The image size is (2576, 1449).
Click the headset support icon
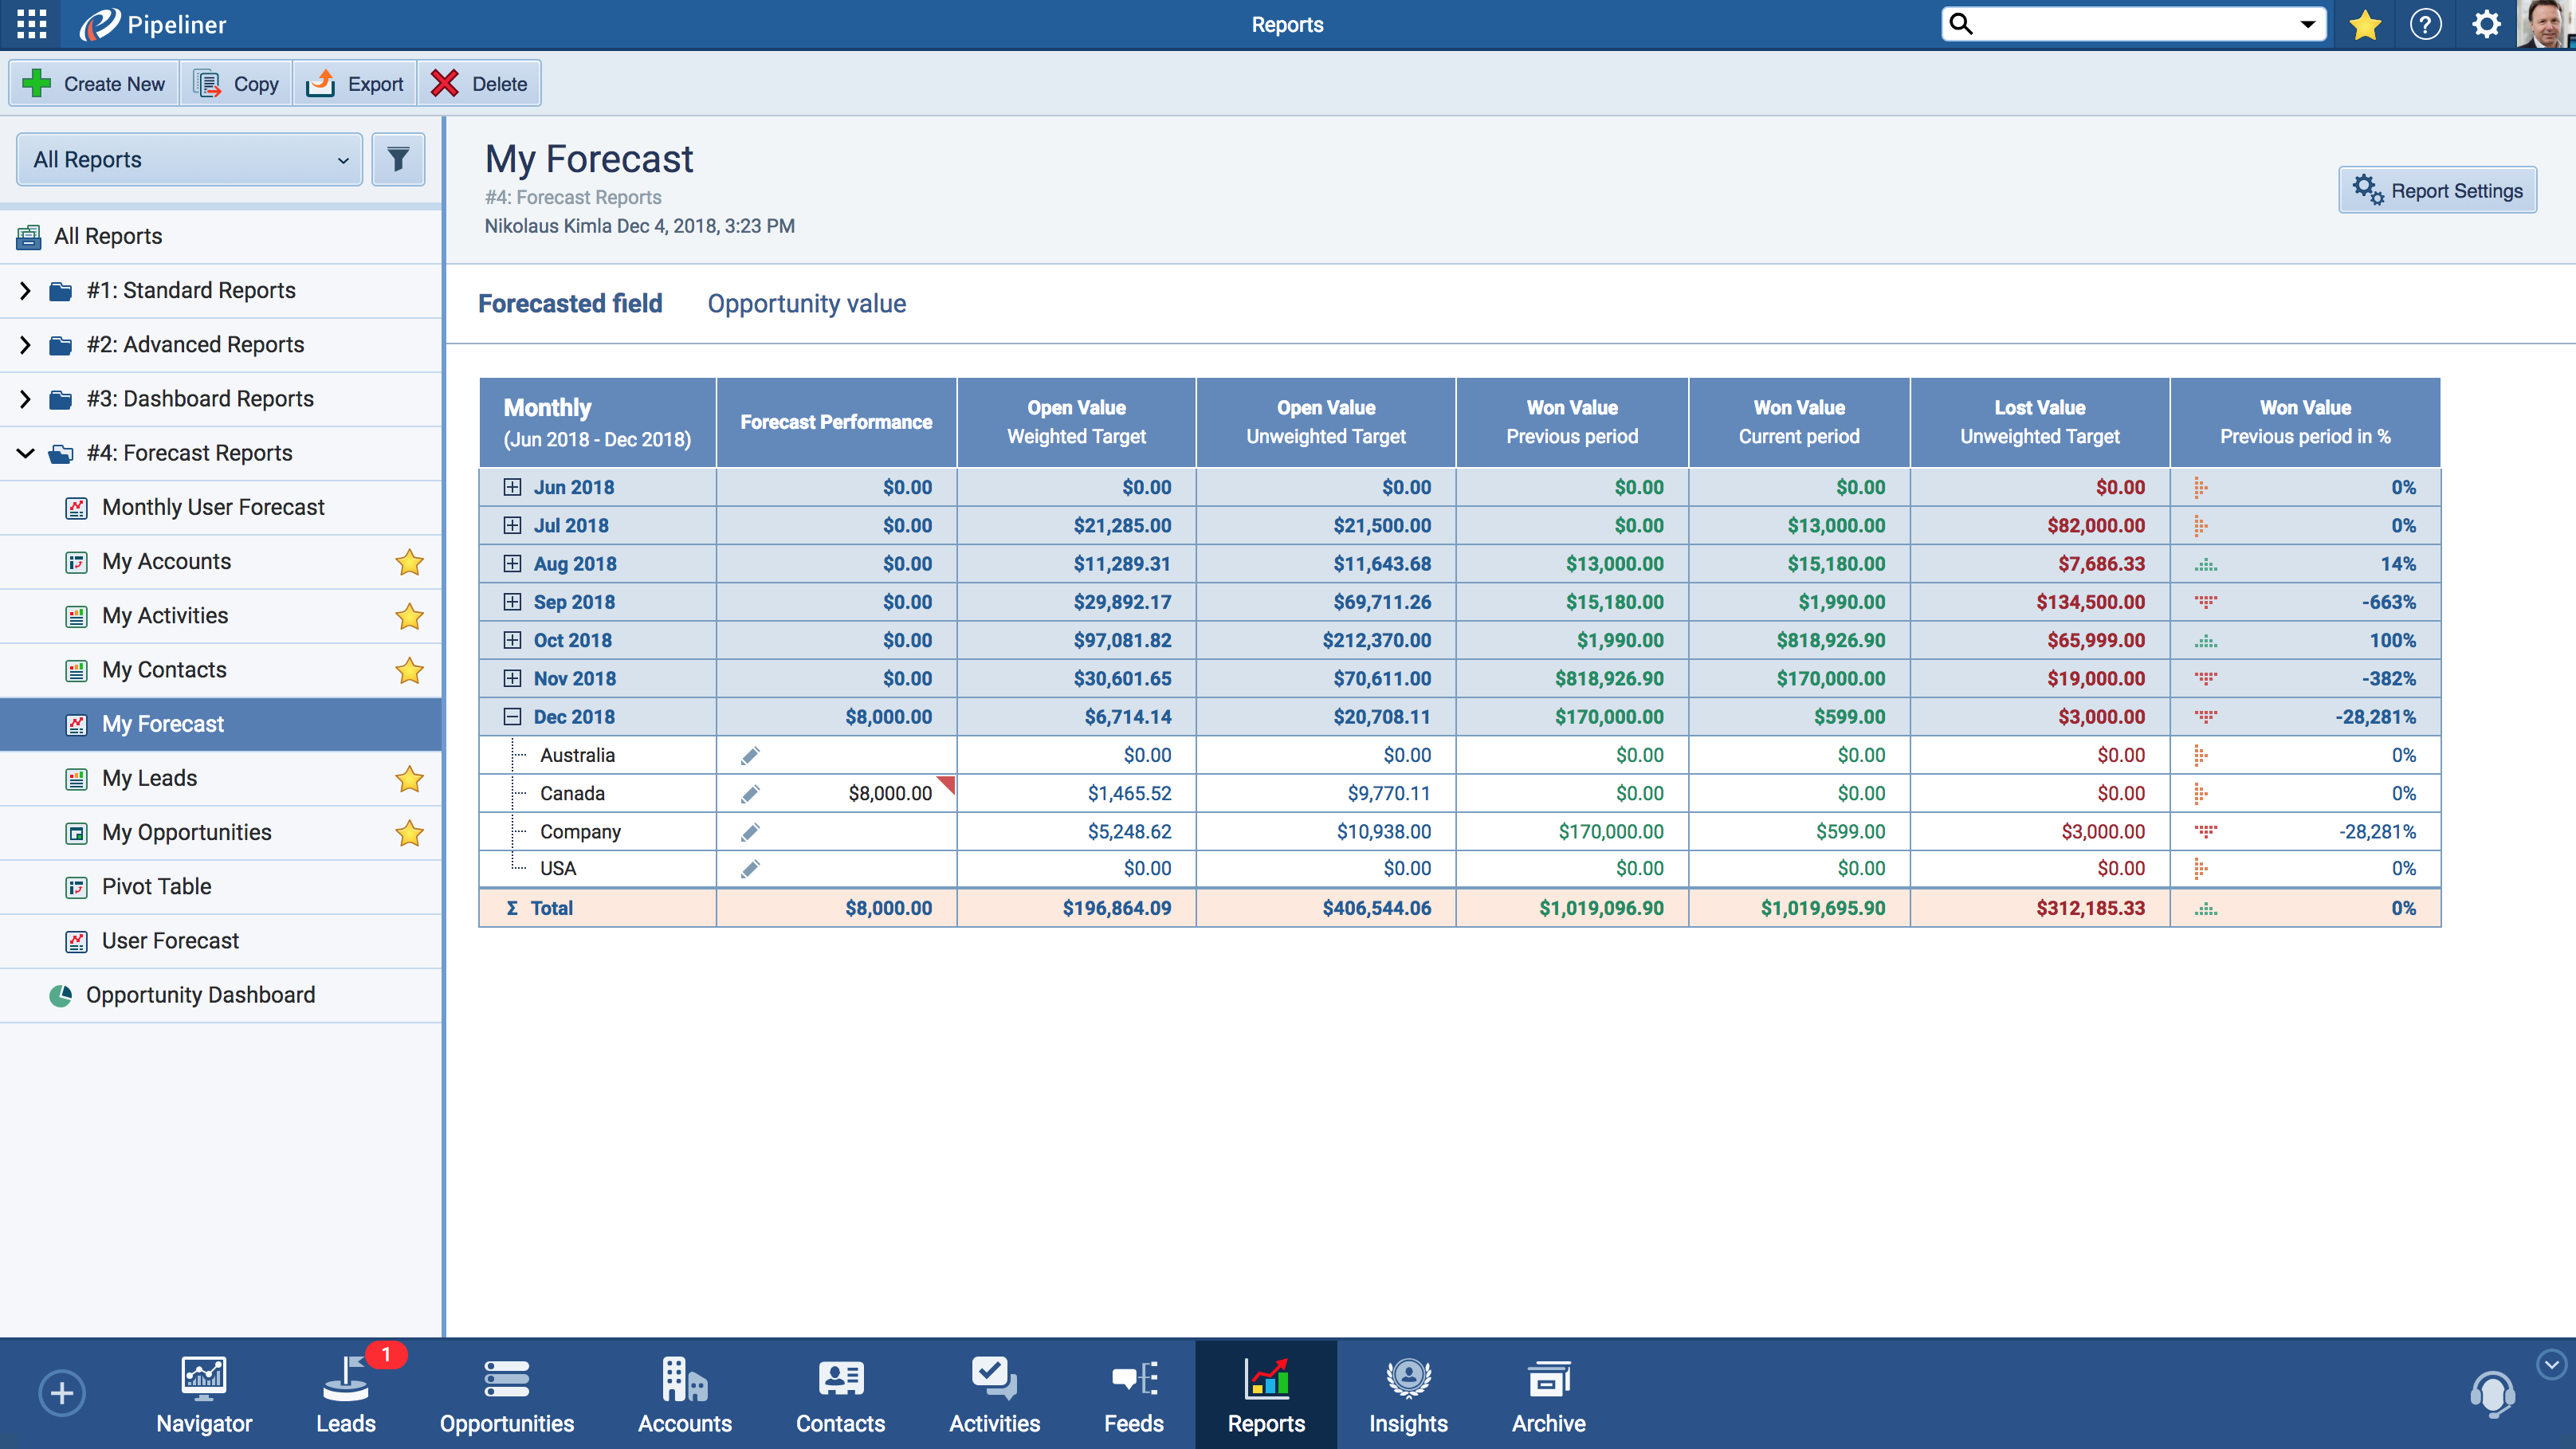pos(2492,1394)
